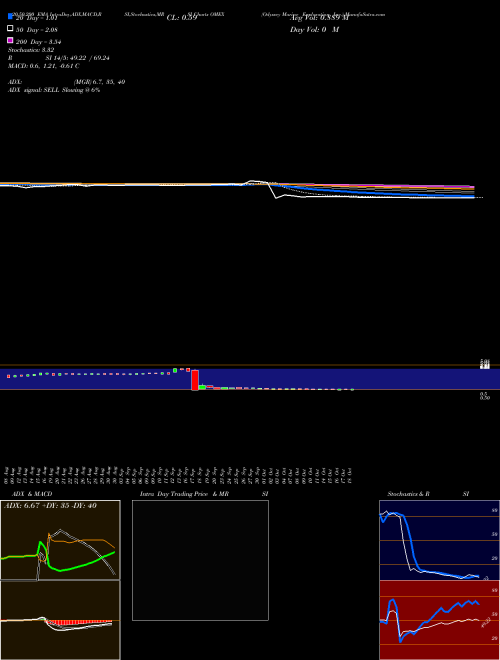Click the large red candle in the price strip
The image size is (500, 660).
click(x=195, y=380)
